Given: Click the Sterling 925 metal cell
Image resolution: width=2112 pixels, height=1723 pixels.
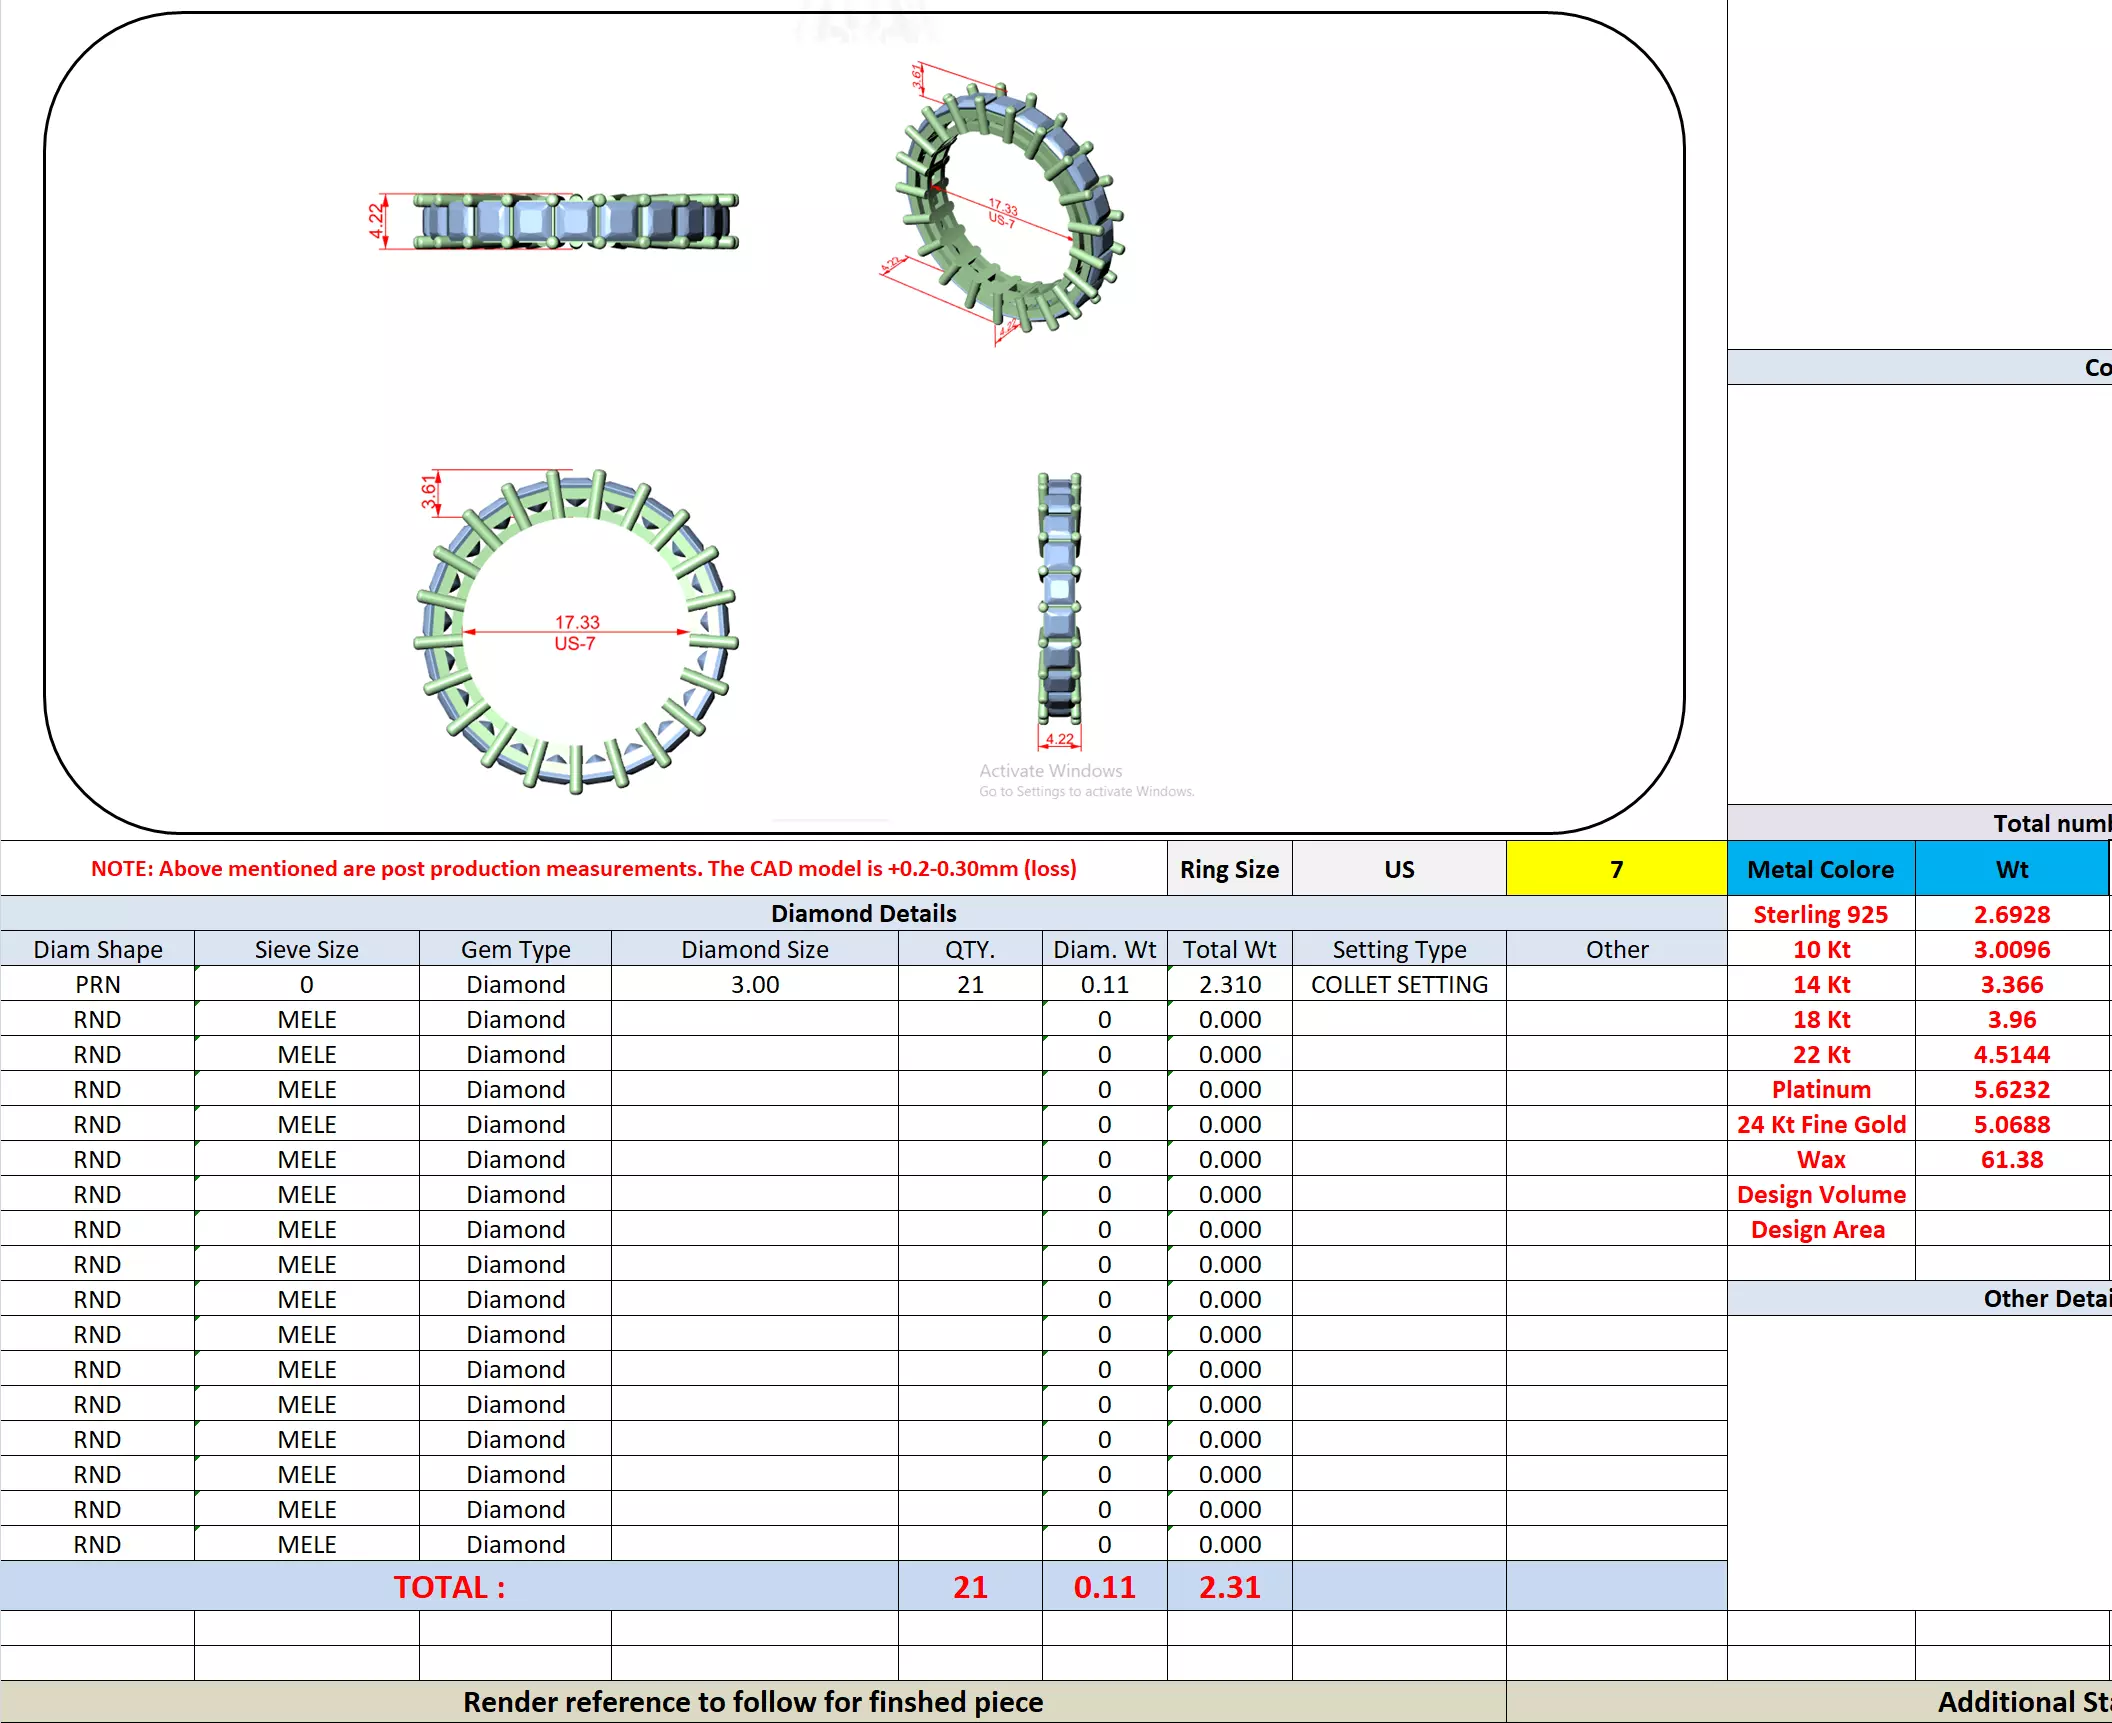Looking at the screenshot, I should pyautogui.click(x=1820, y=914).
